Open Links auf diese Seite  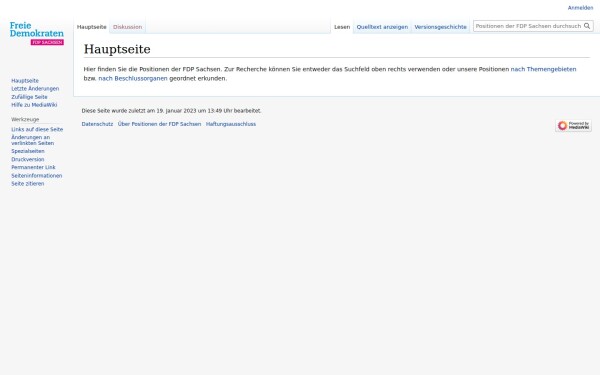(37, 129)
